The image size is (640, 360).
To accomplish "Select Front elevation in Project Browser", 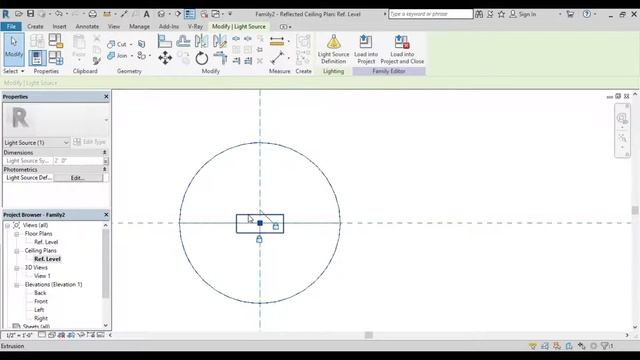I will click(x=41, y=301).
